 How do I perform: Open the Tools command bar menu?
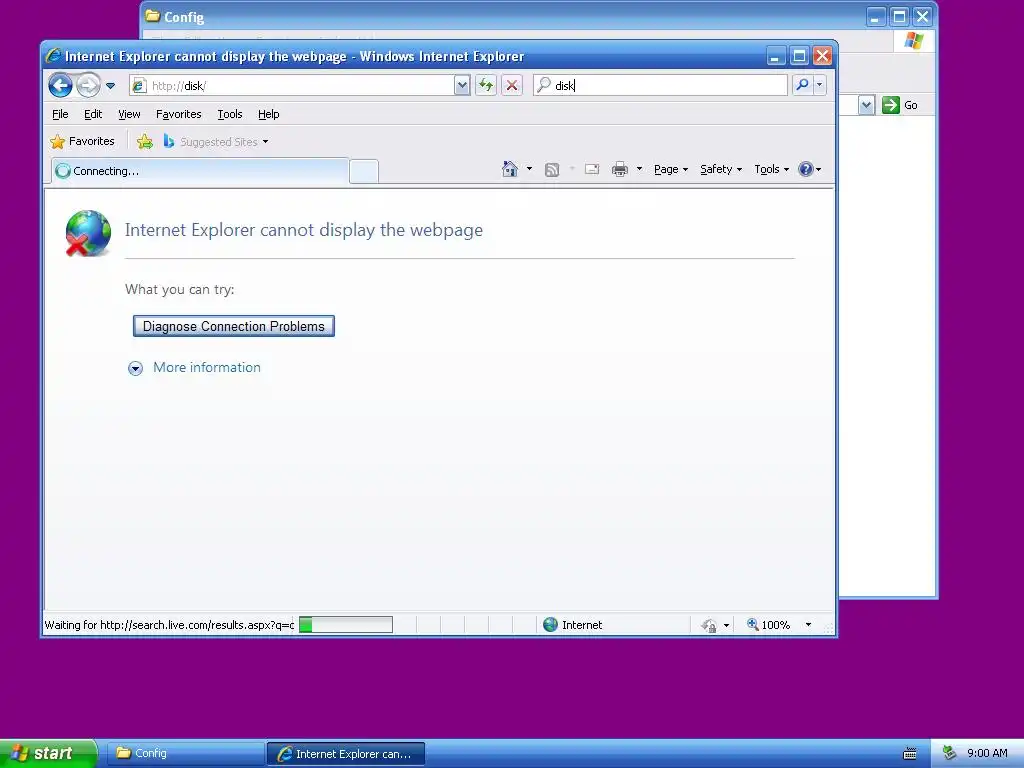(x=771, y=169)
